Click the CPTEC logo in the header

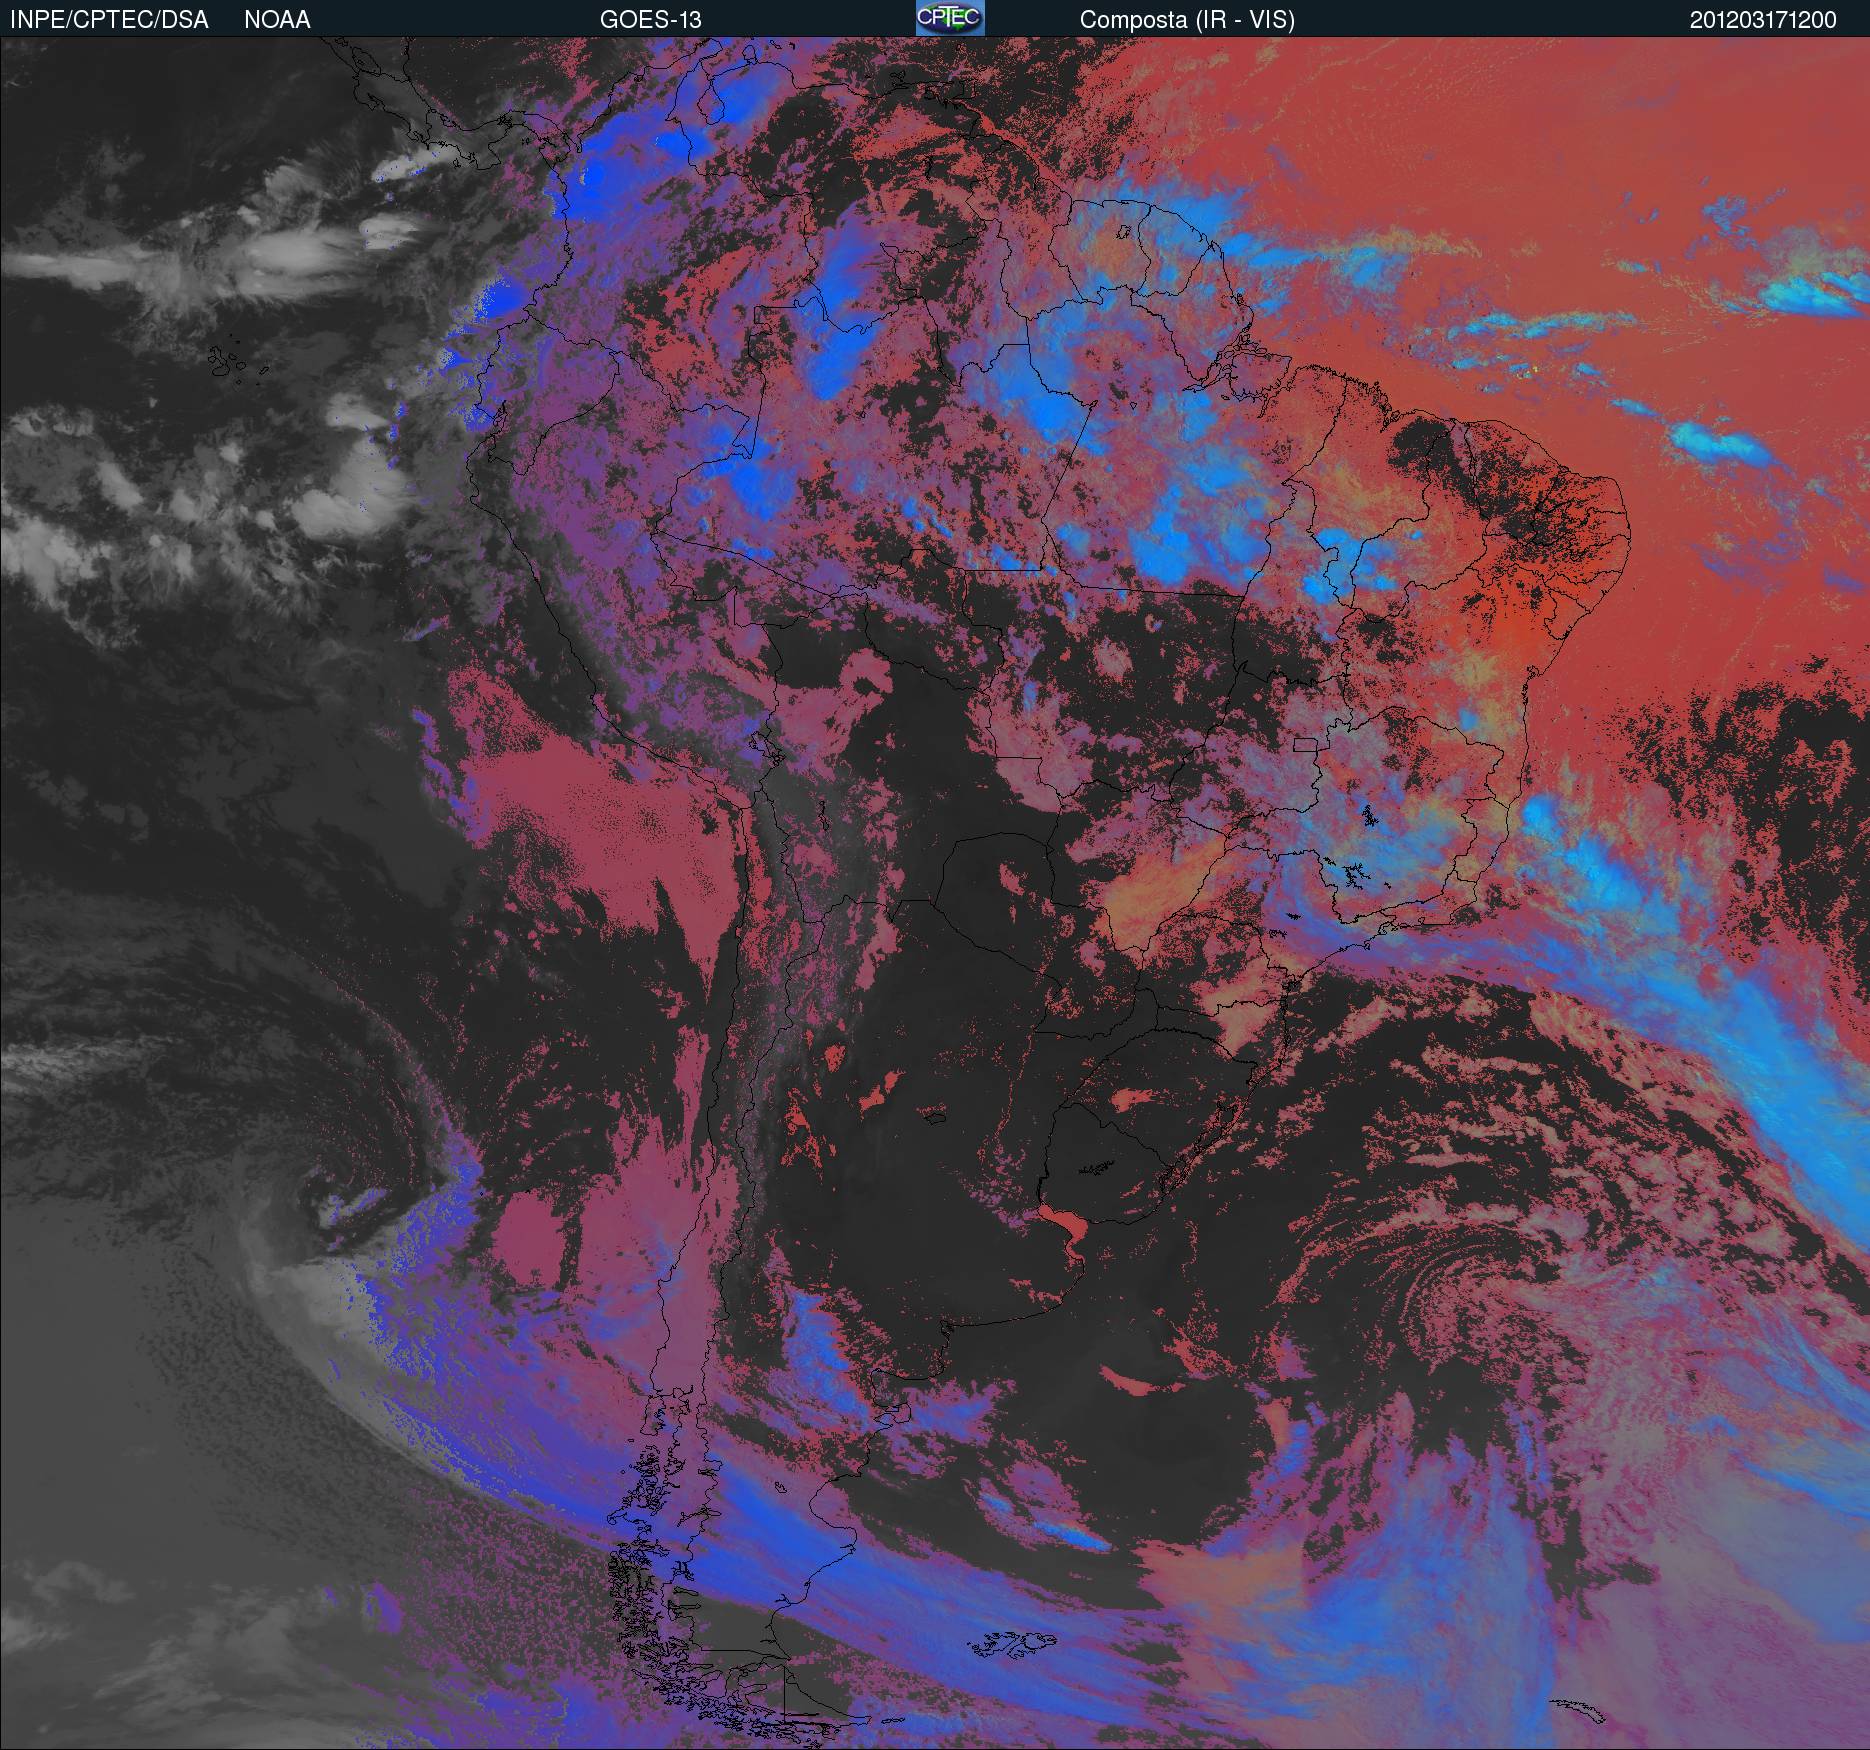(950, 18)
